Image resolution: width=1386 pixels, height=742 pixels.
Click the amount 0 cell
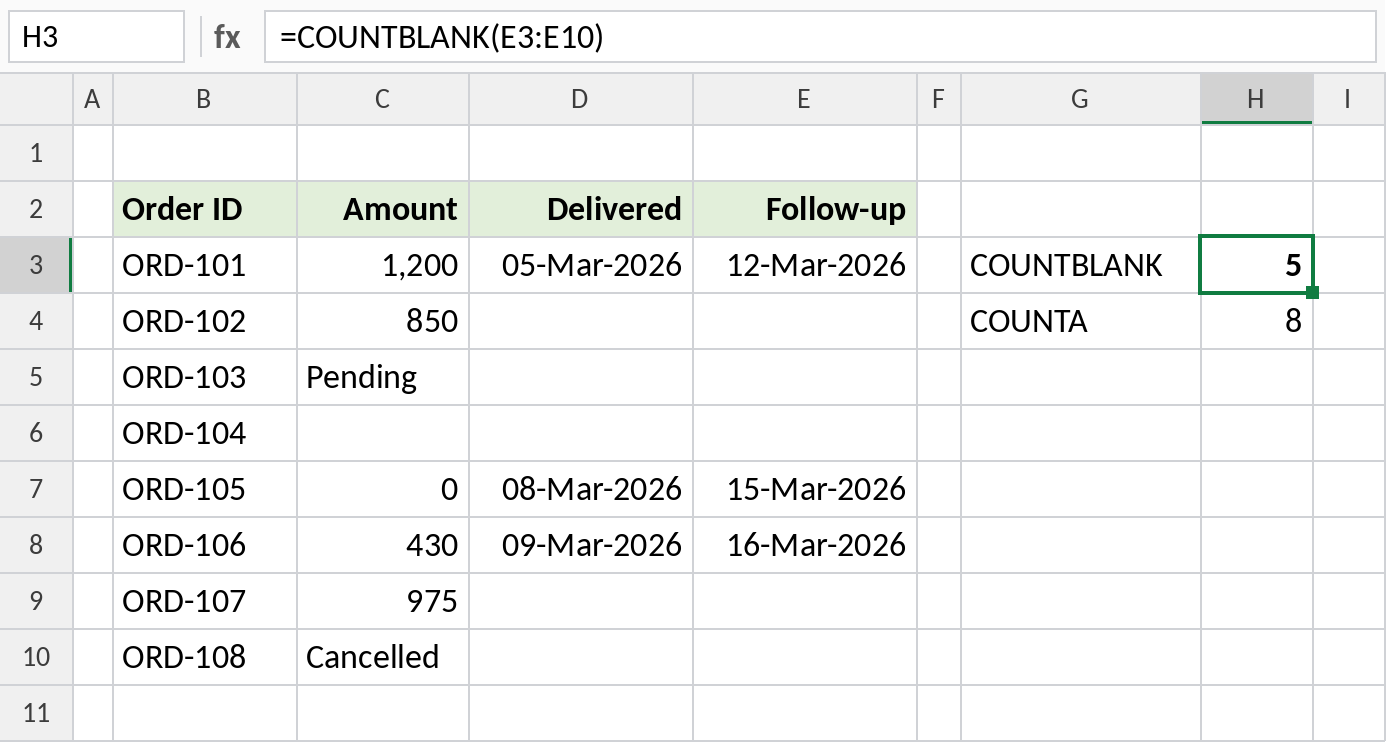(x=383, y=489)
